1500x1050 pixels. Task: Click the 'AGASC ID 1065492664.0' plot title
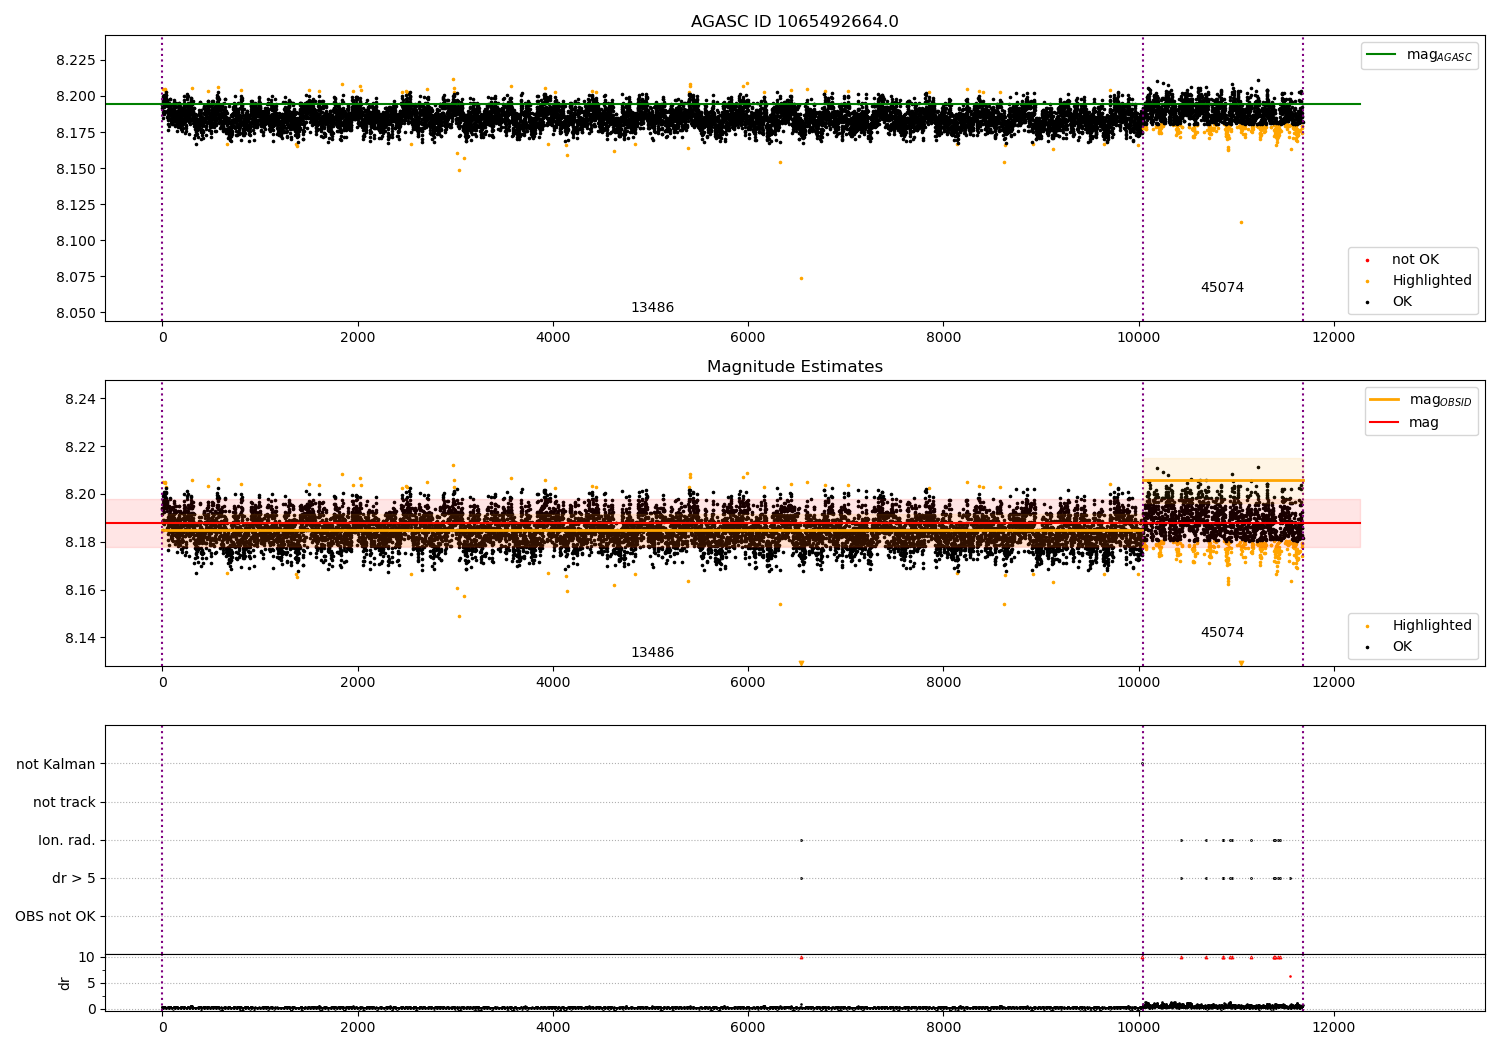(x=794, y=22)
